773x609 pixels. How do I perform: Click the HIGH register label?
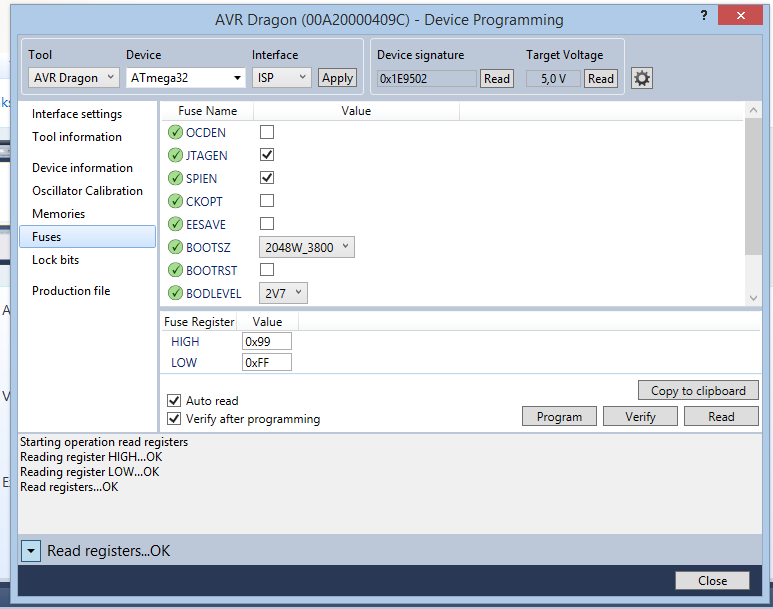click(185, 341)
